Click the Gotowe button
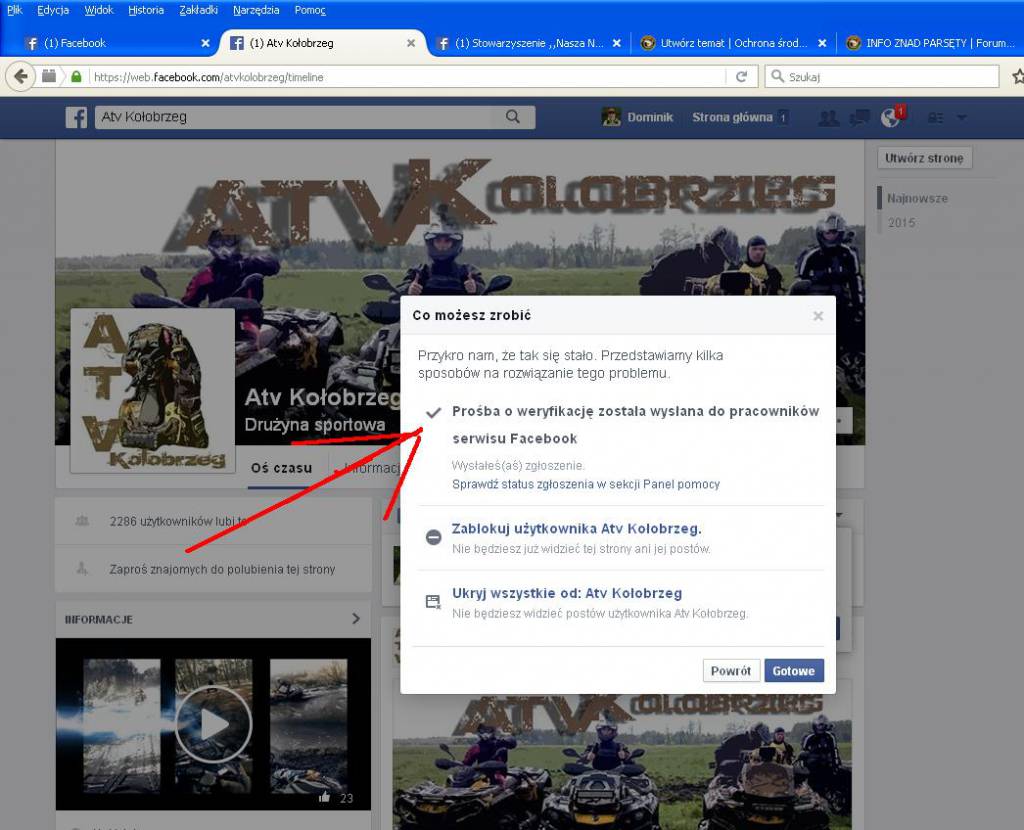 [x=793, y=671]
